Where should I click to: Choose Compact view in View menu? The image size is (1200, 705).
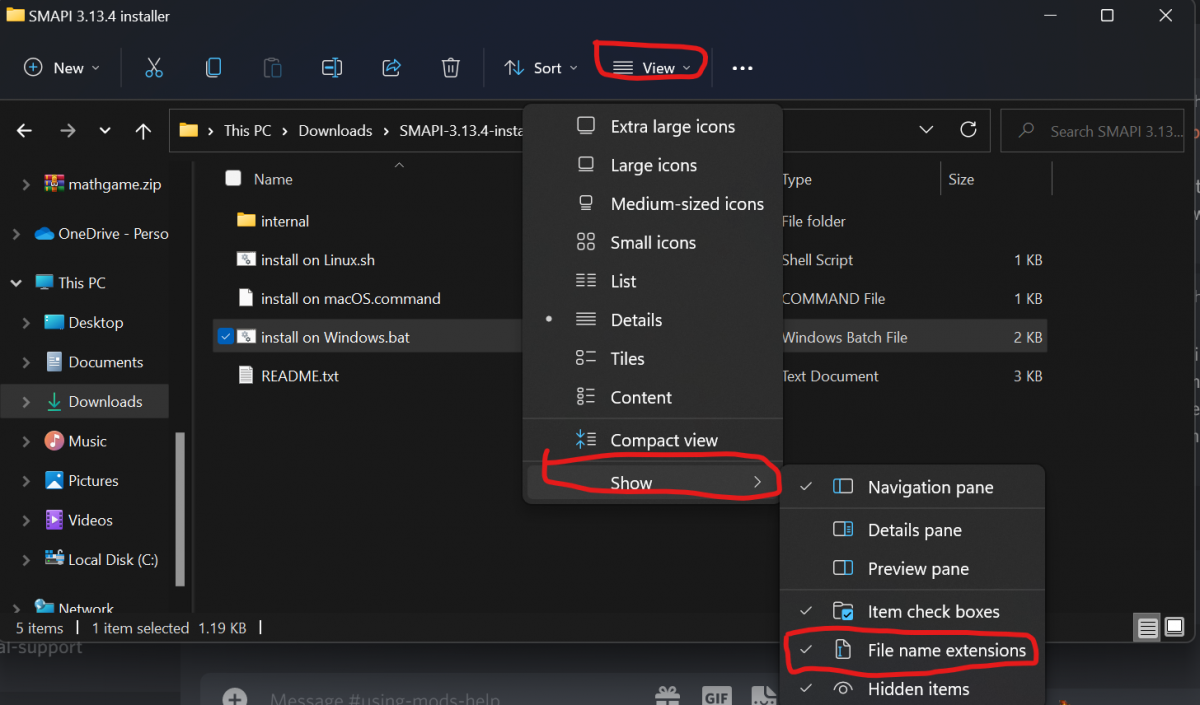[x=663, y=440]
